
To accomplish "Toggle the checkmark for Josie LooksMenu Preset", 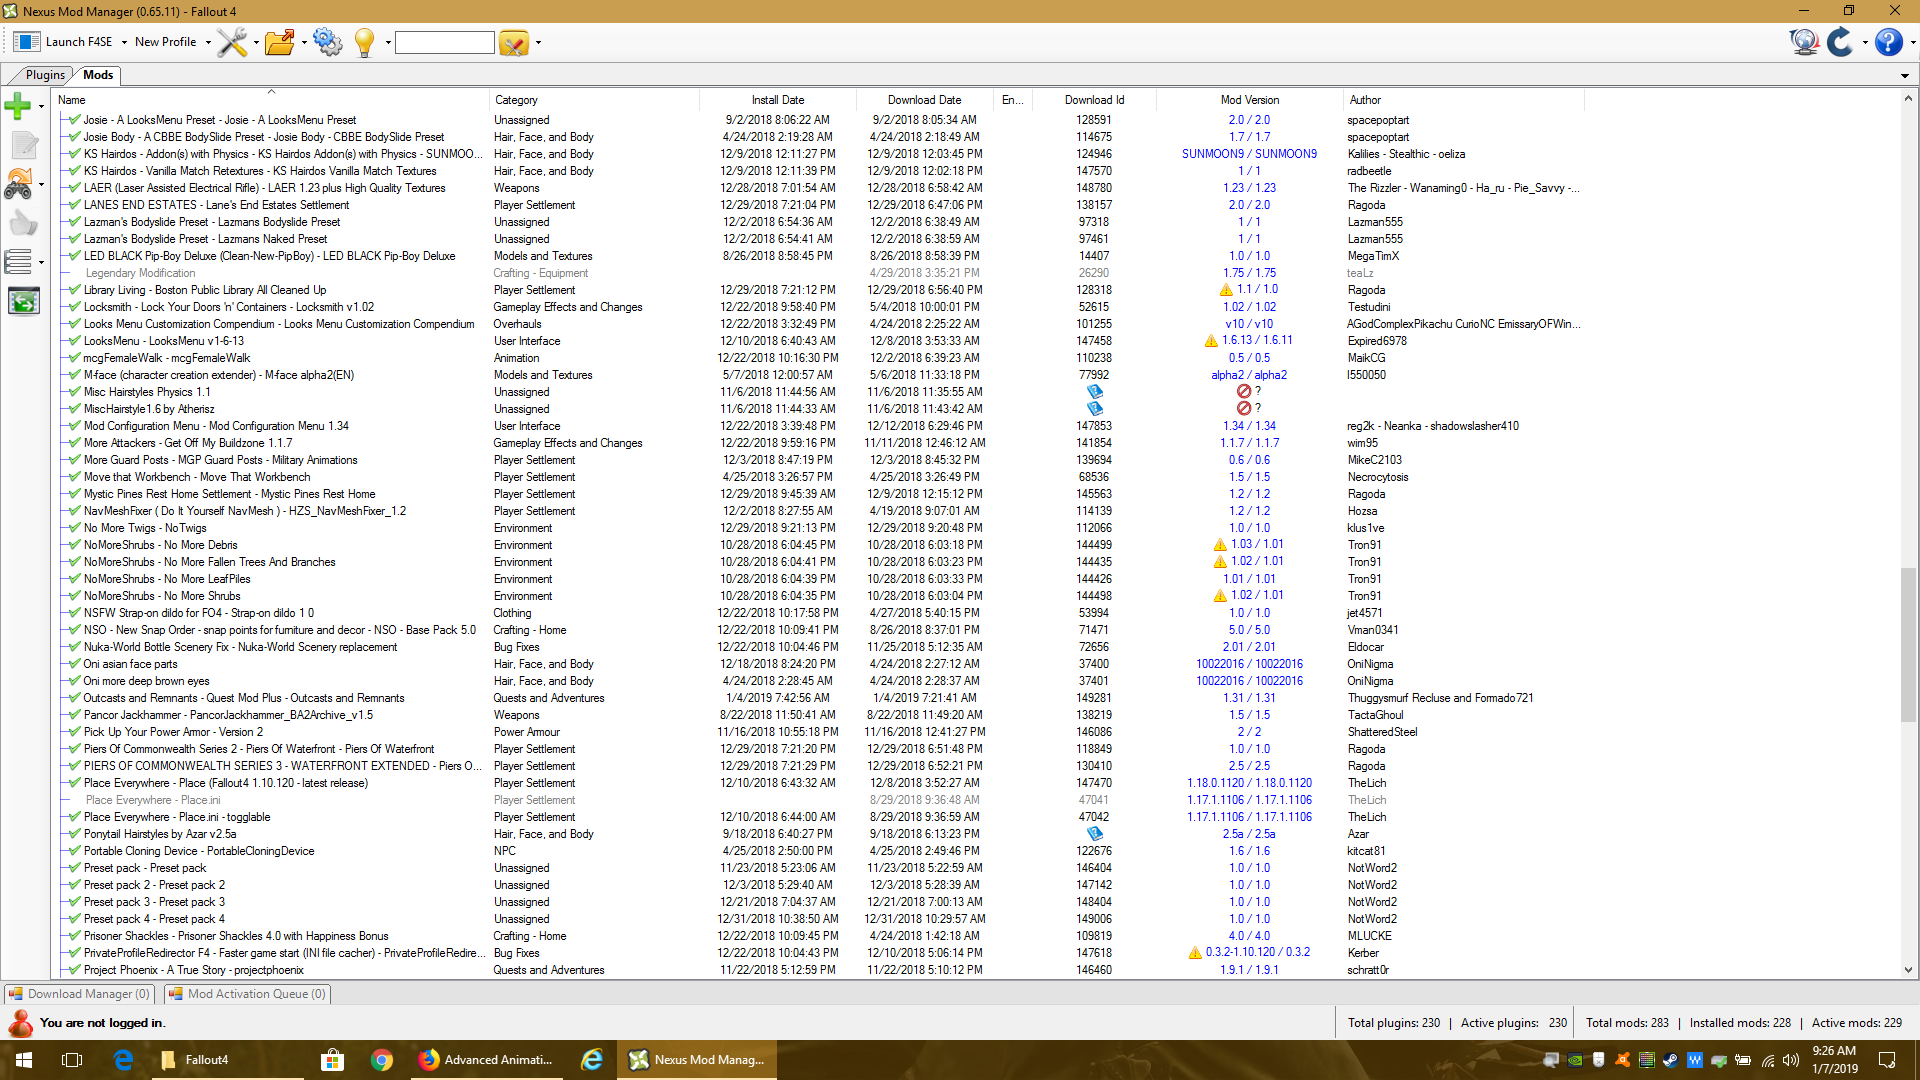I will [74, 120].
